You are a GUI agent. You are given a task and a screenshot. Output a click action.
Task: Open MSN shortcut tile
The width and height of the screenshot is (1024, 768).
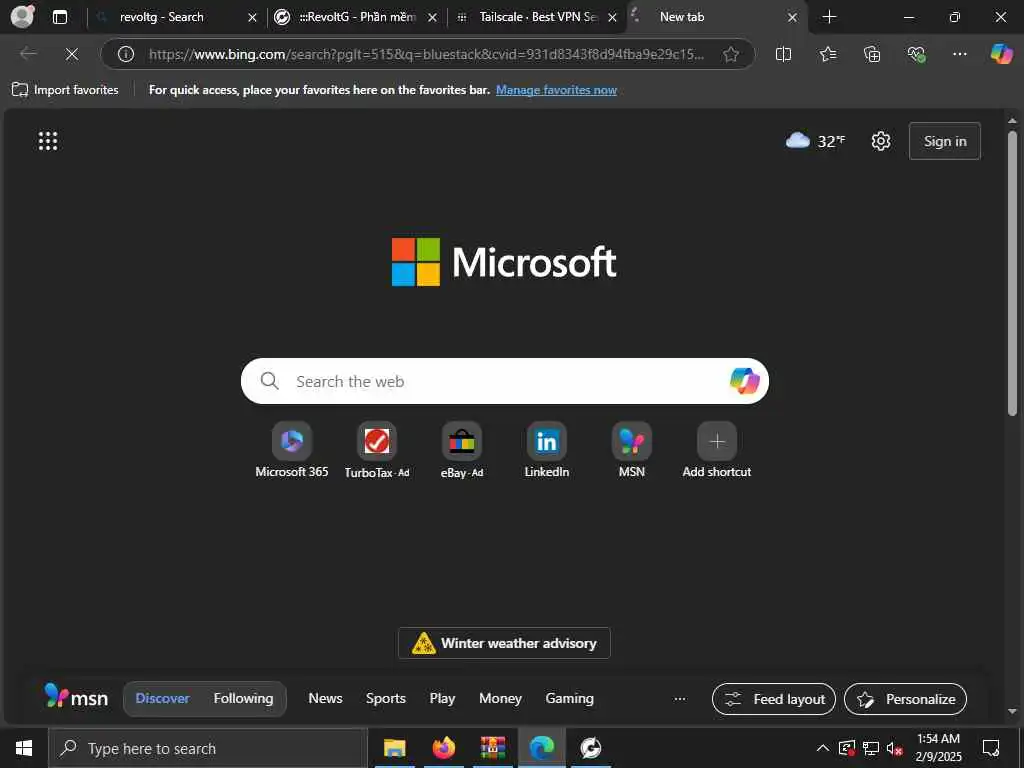[632, 451]
